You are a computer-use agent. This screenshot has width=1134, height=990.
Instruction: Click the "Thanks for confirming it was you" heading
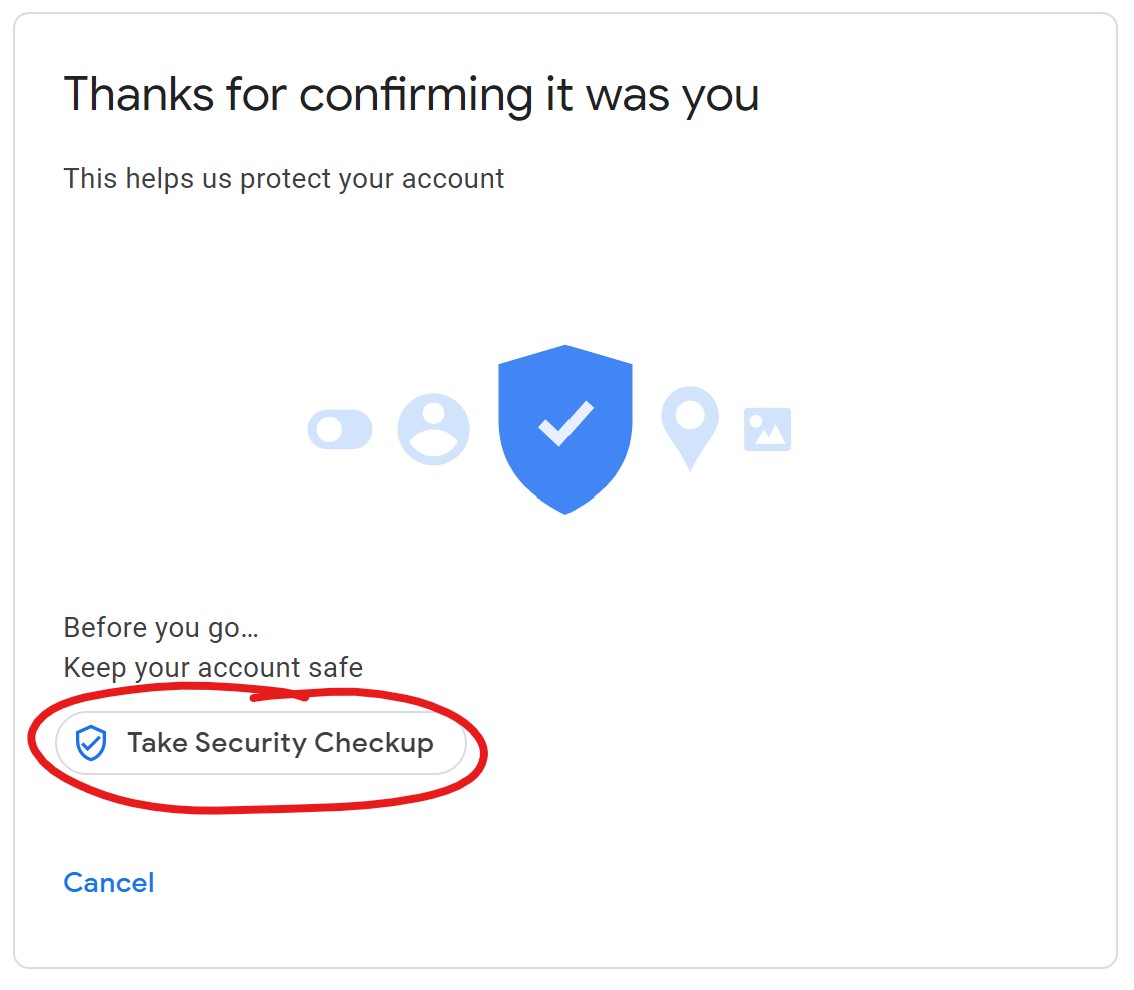(411, 95)
